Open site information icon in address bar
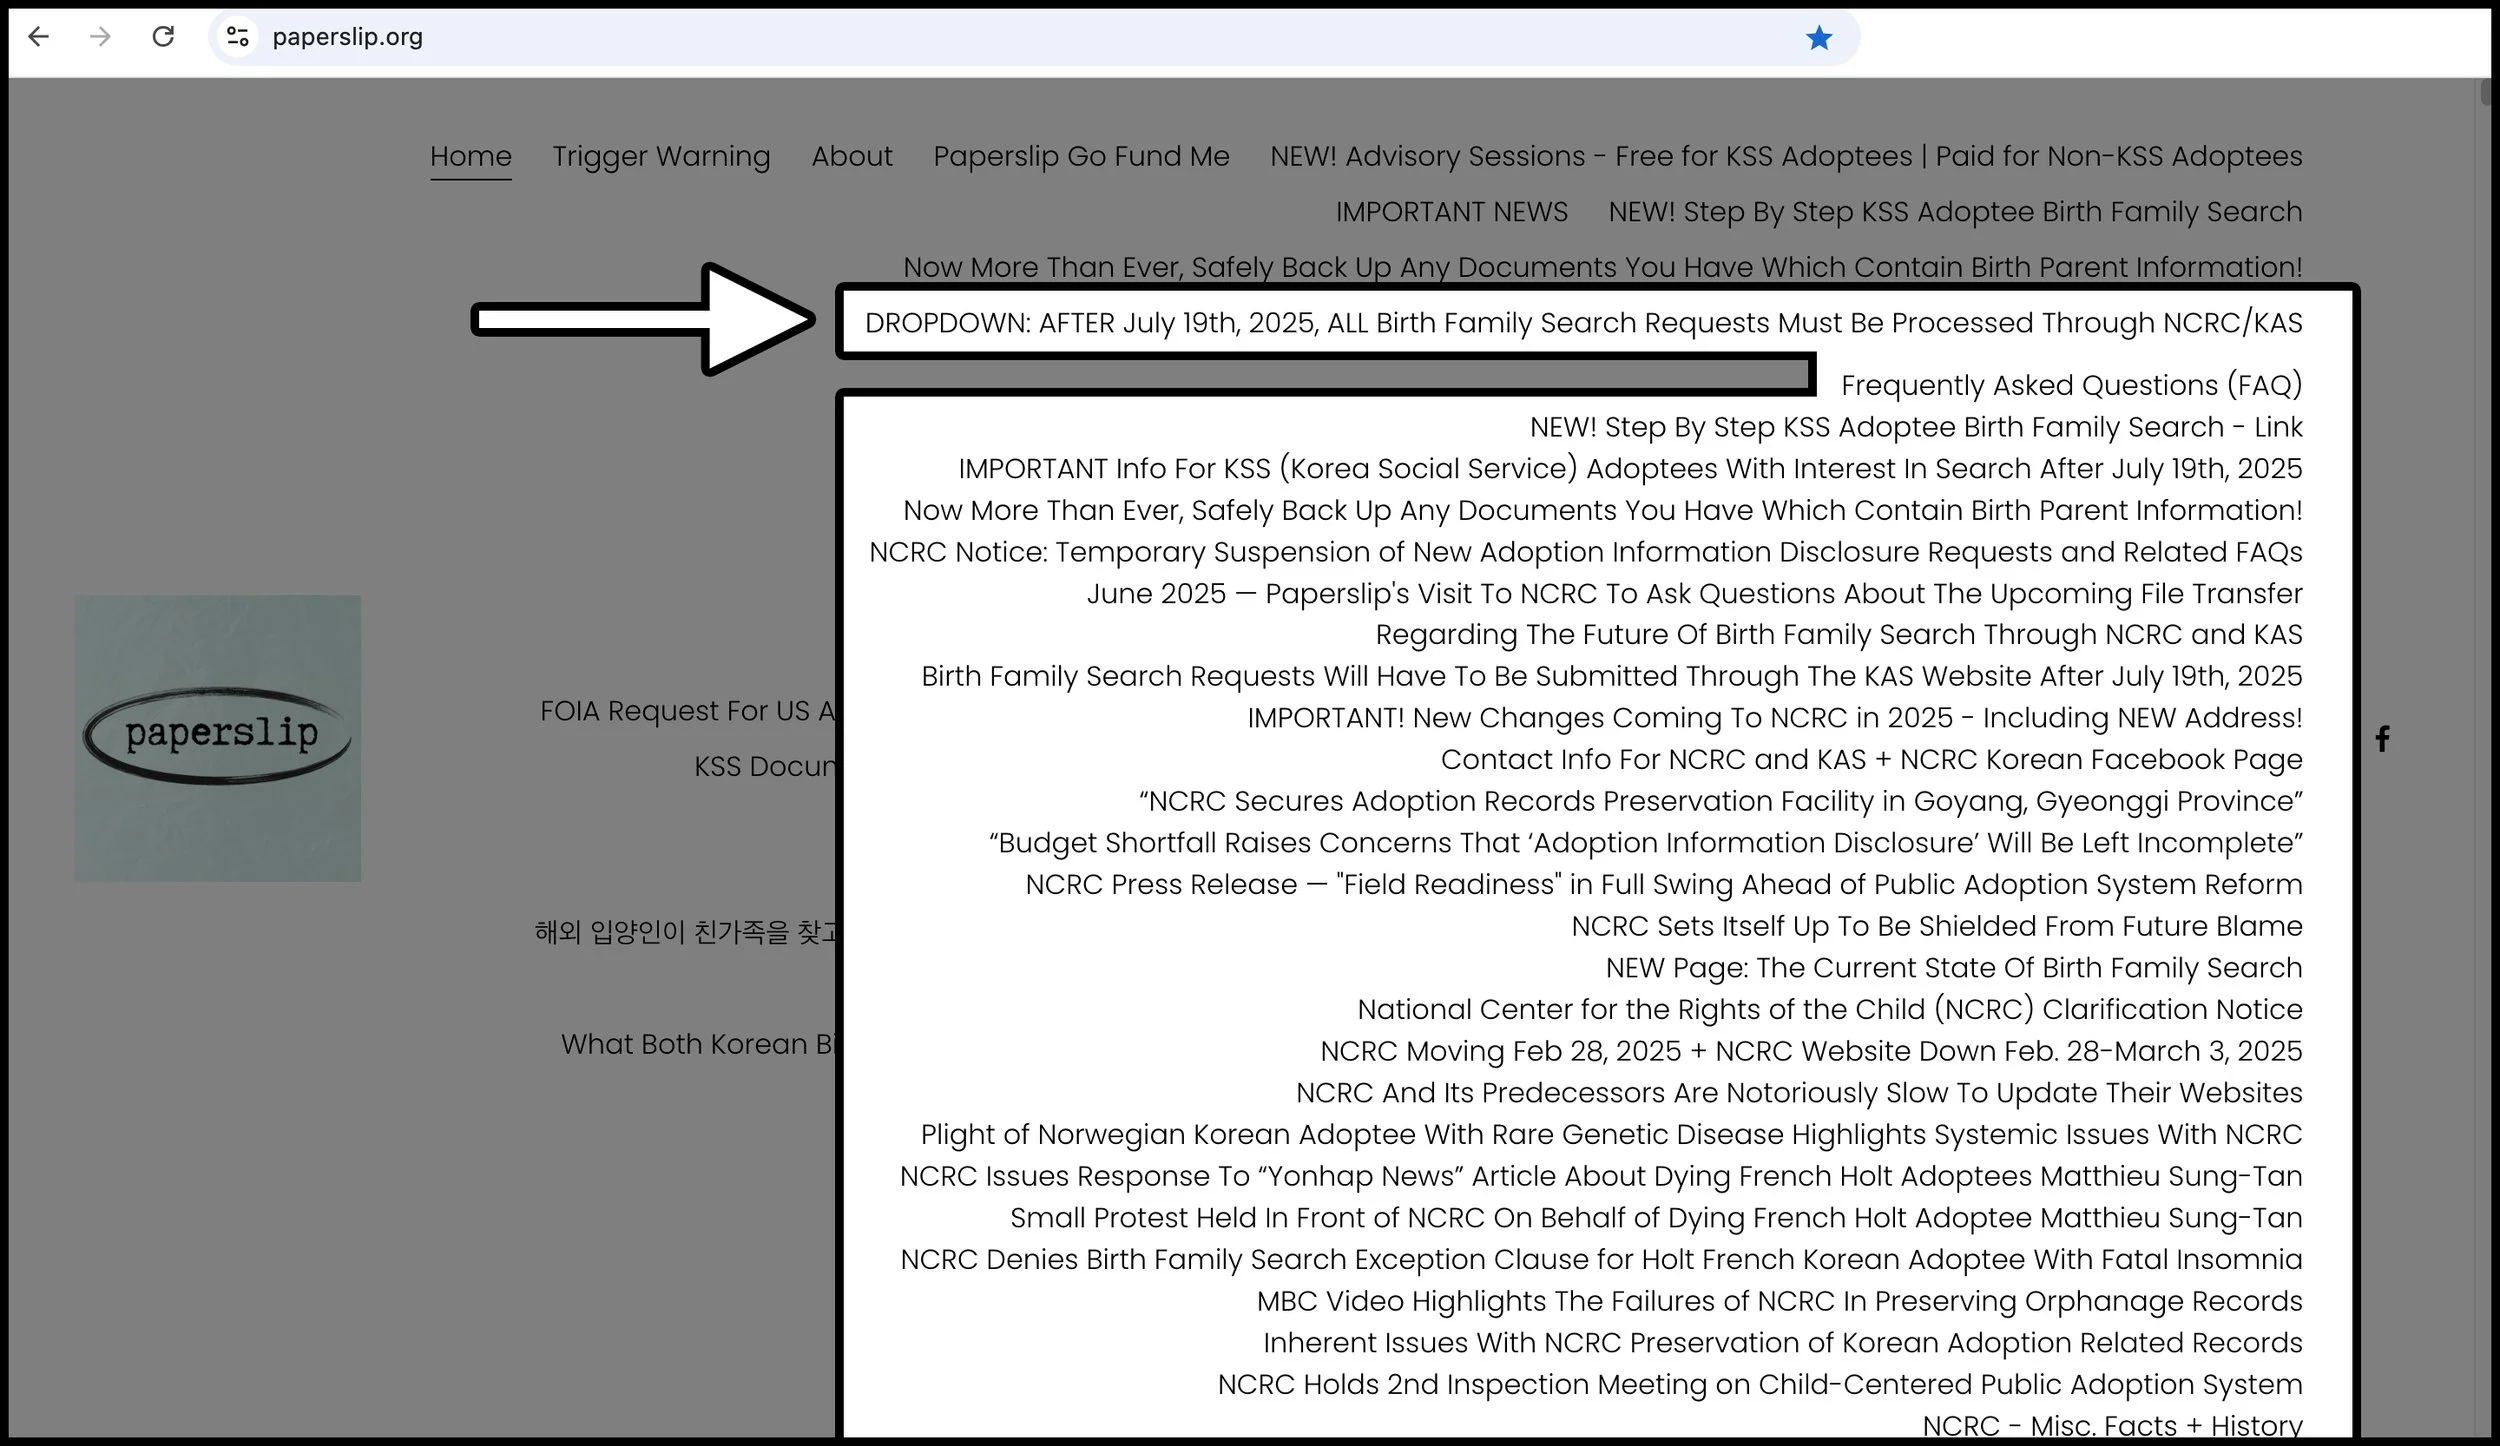 [x=238, y=37]
